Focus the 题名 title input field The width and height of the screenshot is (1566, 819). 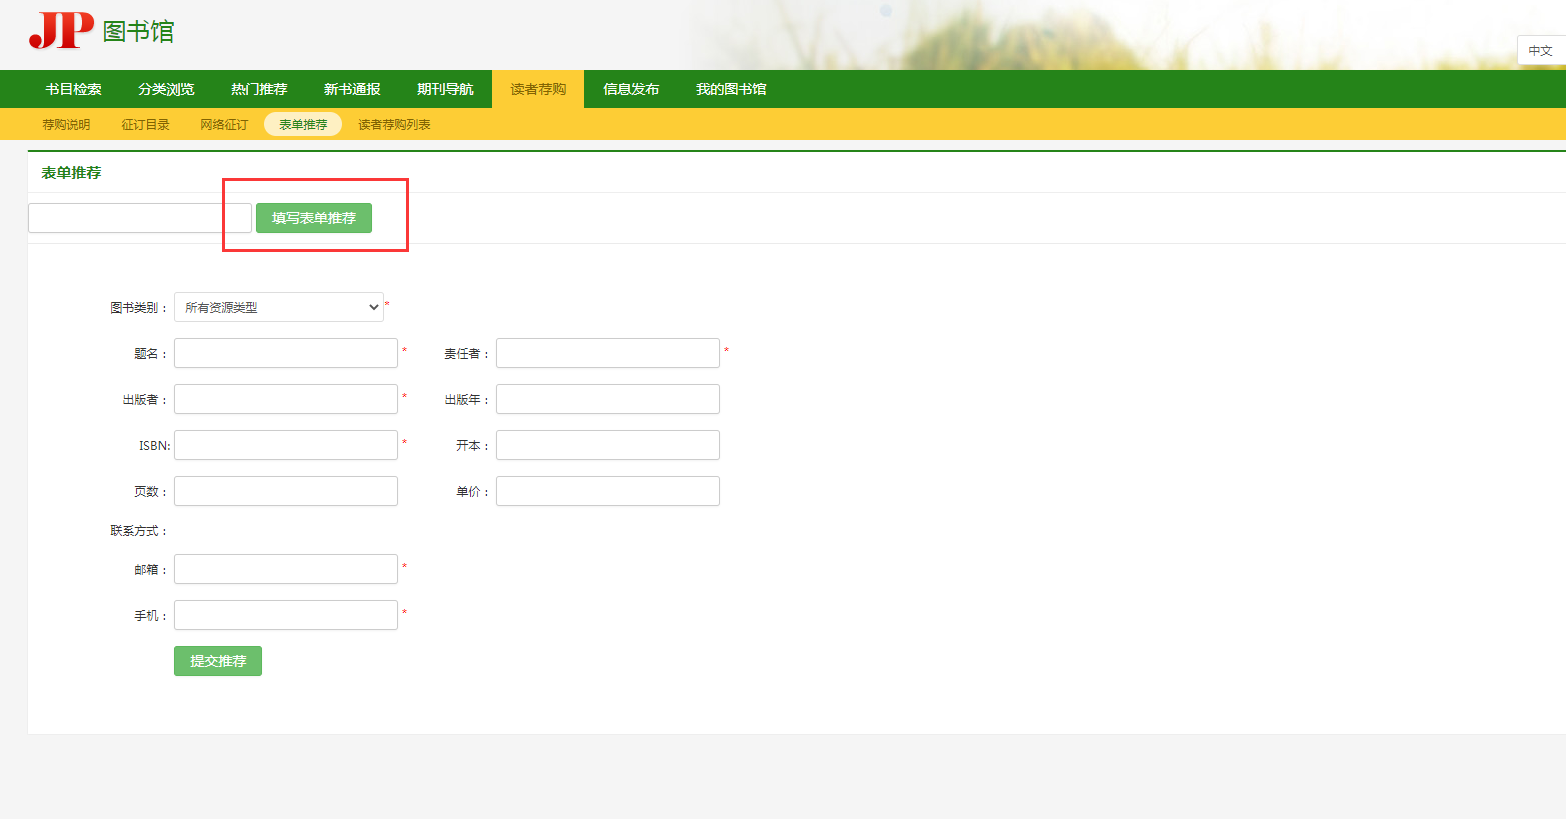click(286, 353)
